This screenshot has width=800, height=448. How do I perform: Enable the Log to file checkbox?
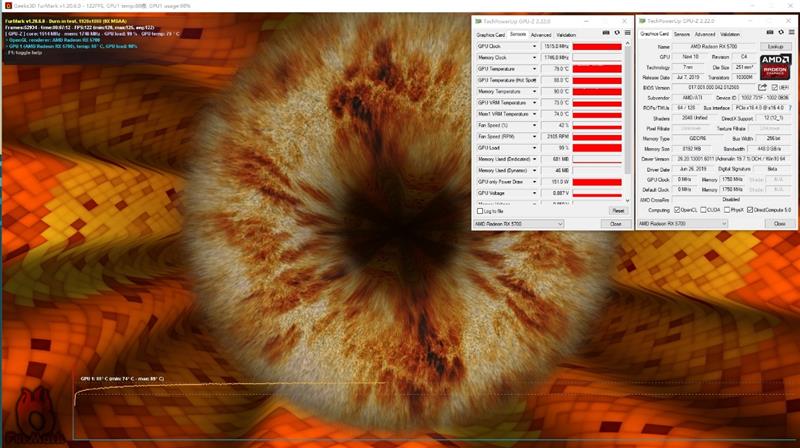[x=480, y=211]
